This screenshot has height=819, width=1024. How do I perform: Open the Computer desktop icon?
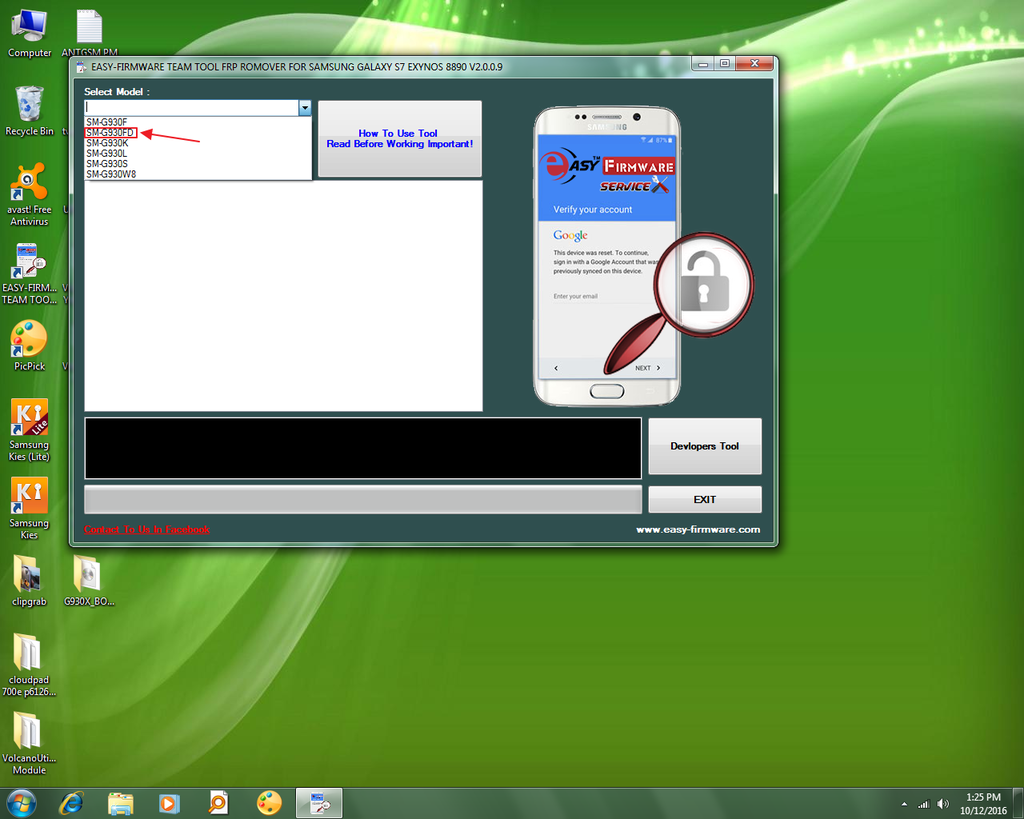(29, 32)
